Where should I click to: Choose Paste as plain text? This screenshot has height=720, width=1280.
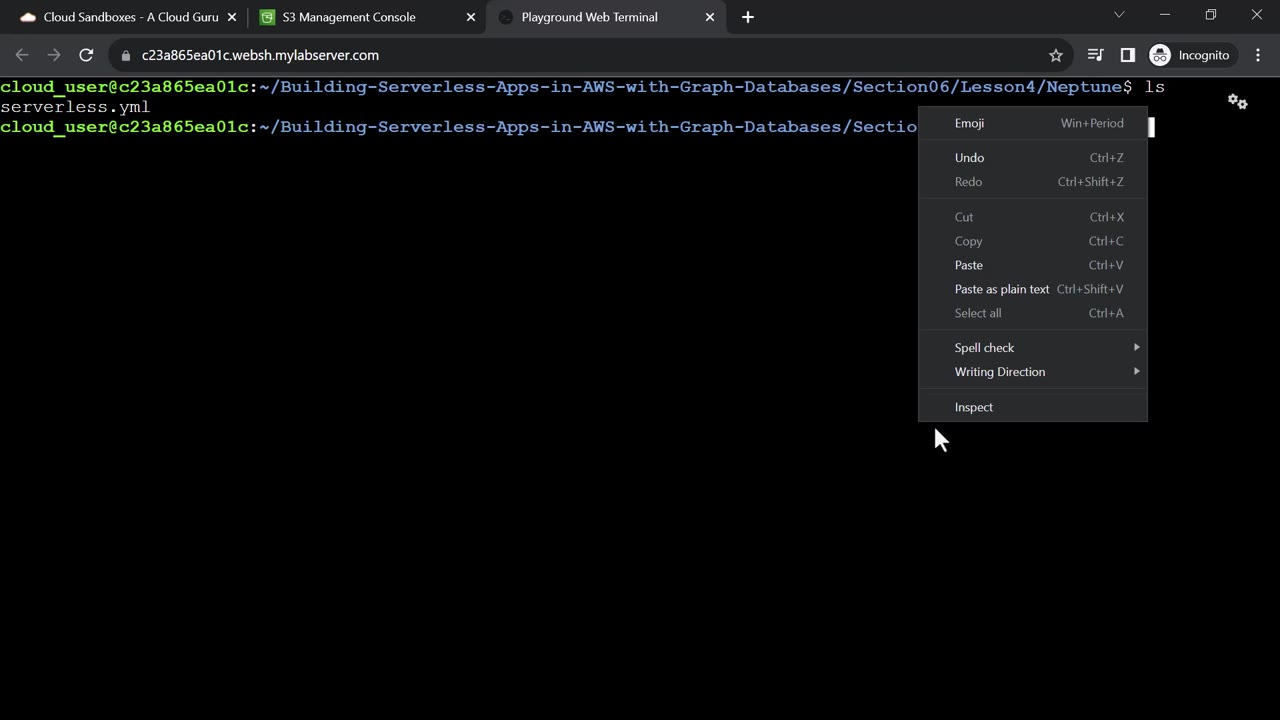1033,289
